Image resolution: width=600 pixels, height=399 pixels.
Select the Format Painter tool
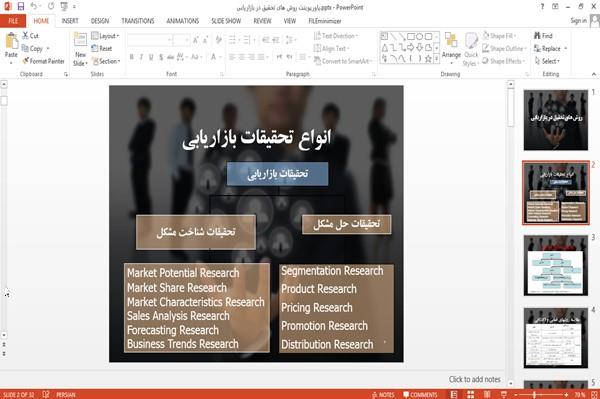[x=43, y=61]
